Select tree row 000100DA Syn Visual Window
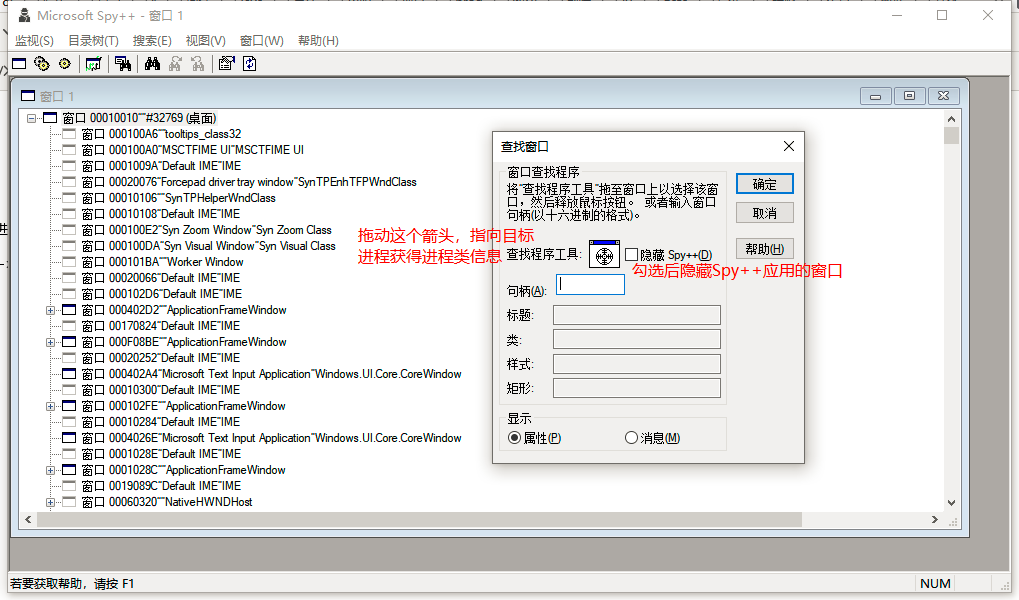The image size is (1019, 600). 209,246
